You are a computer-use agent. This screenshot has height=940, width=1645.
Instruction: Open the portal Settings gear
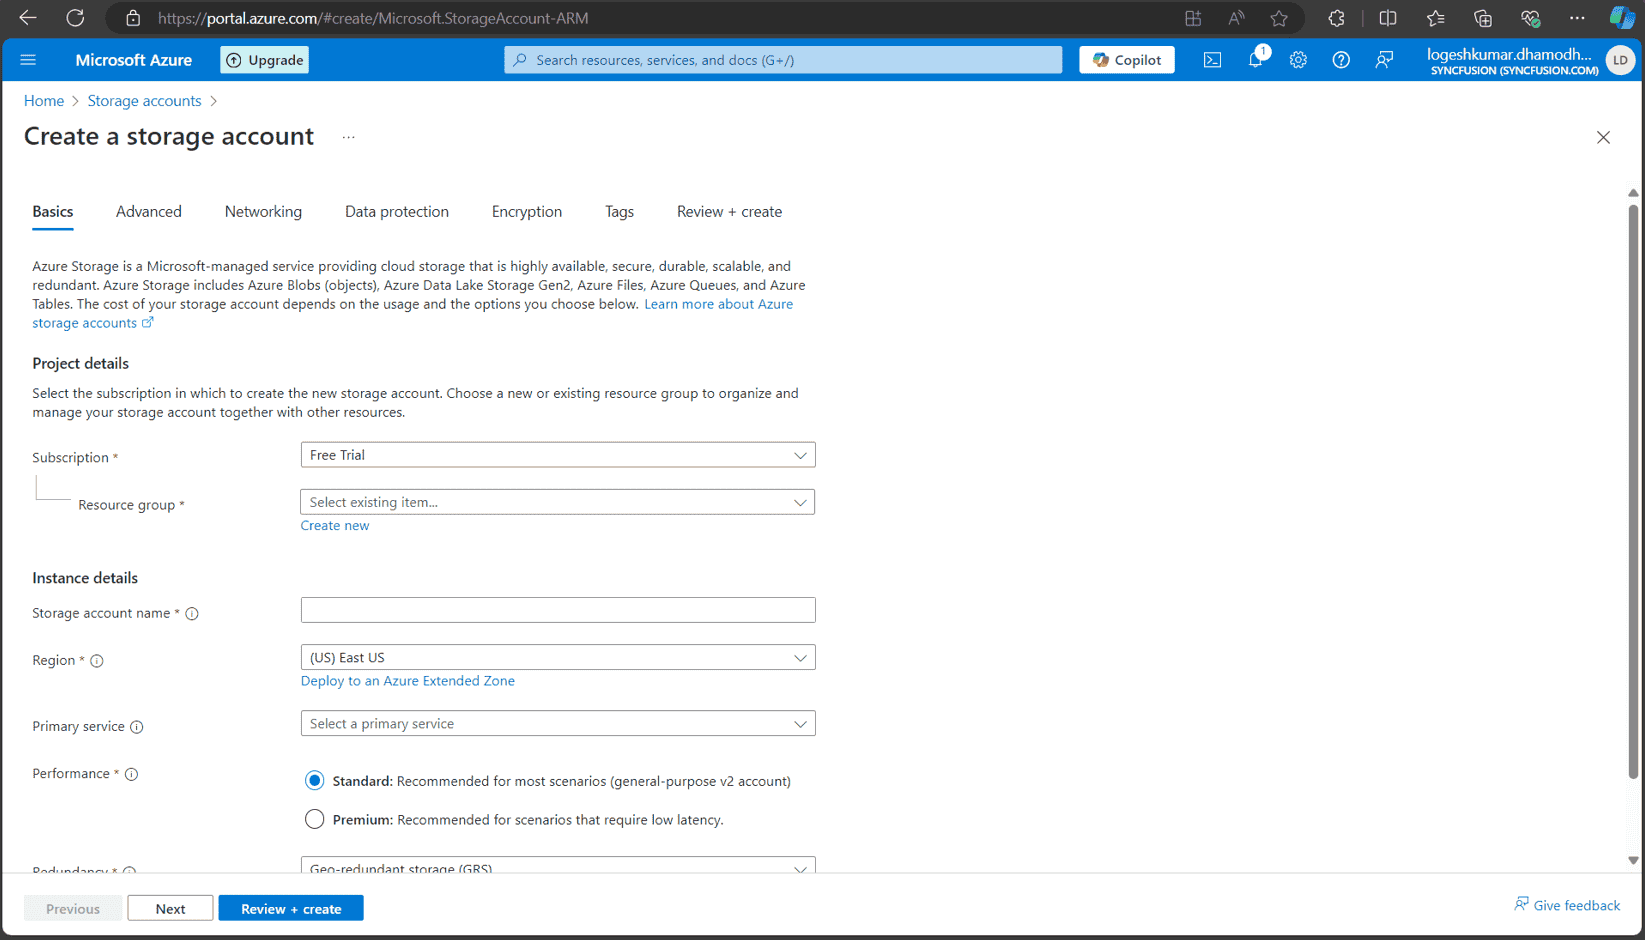pyautogui.click(x=1298, y=60)
